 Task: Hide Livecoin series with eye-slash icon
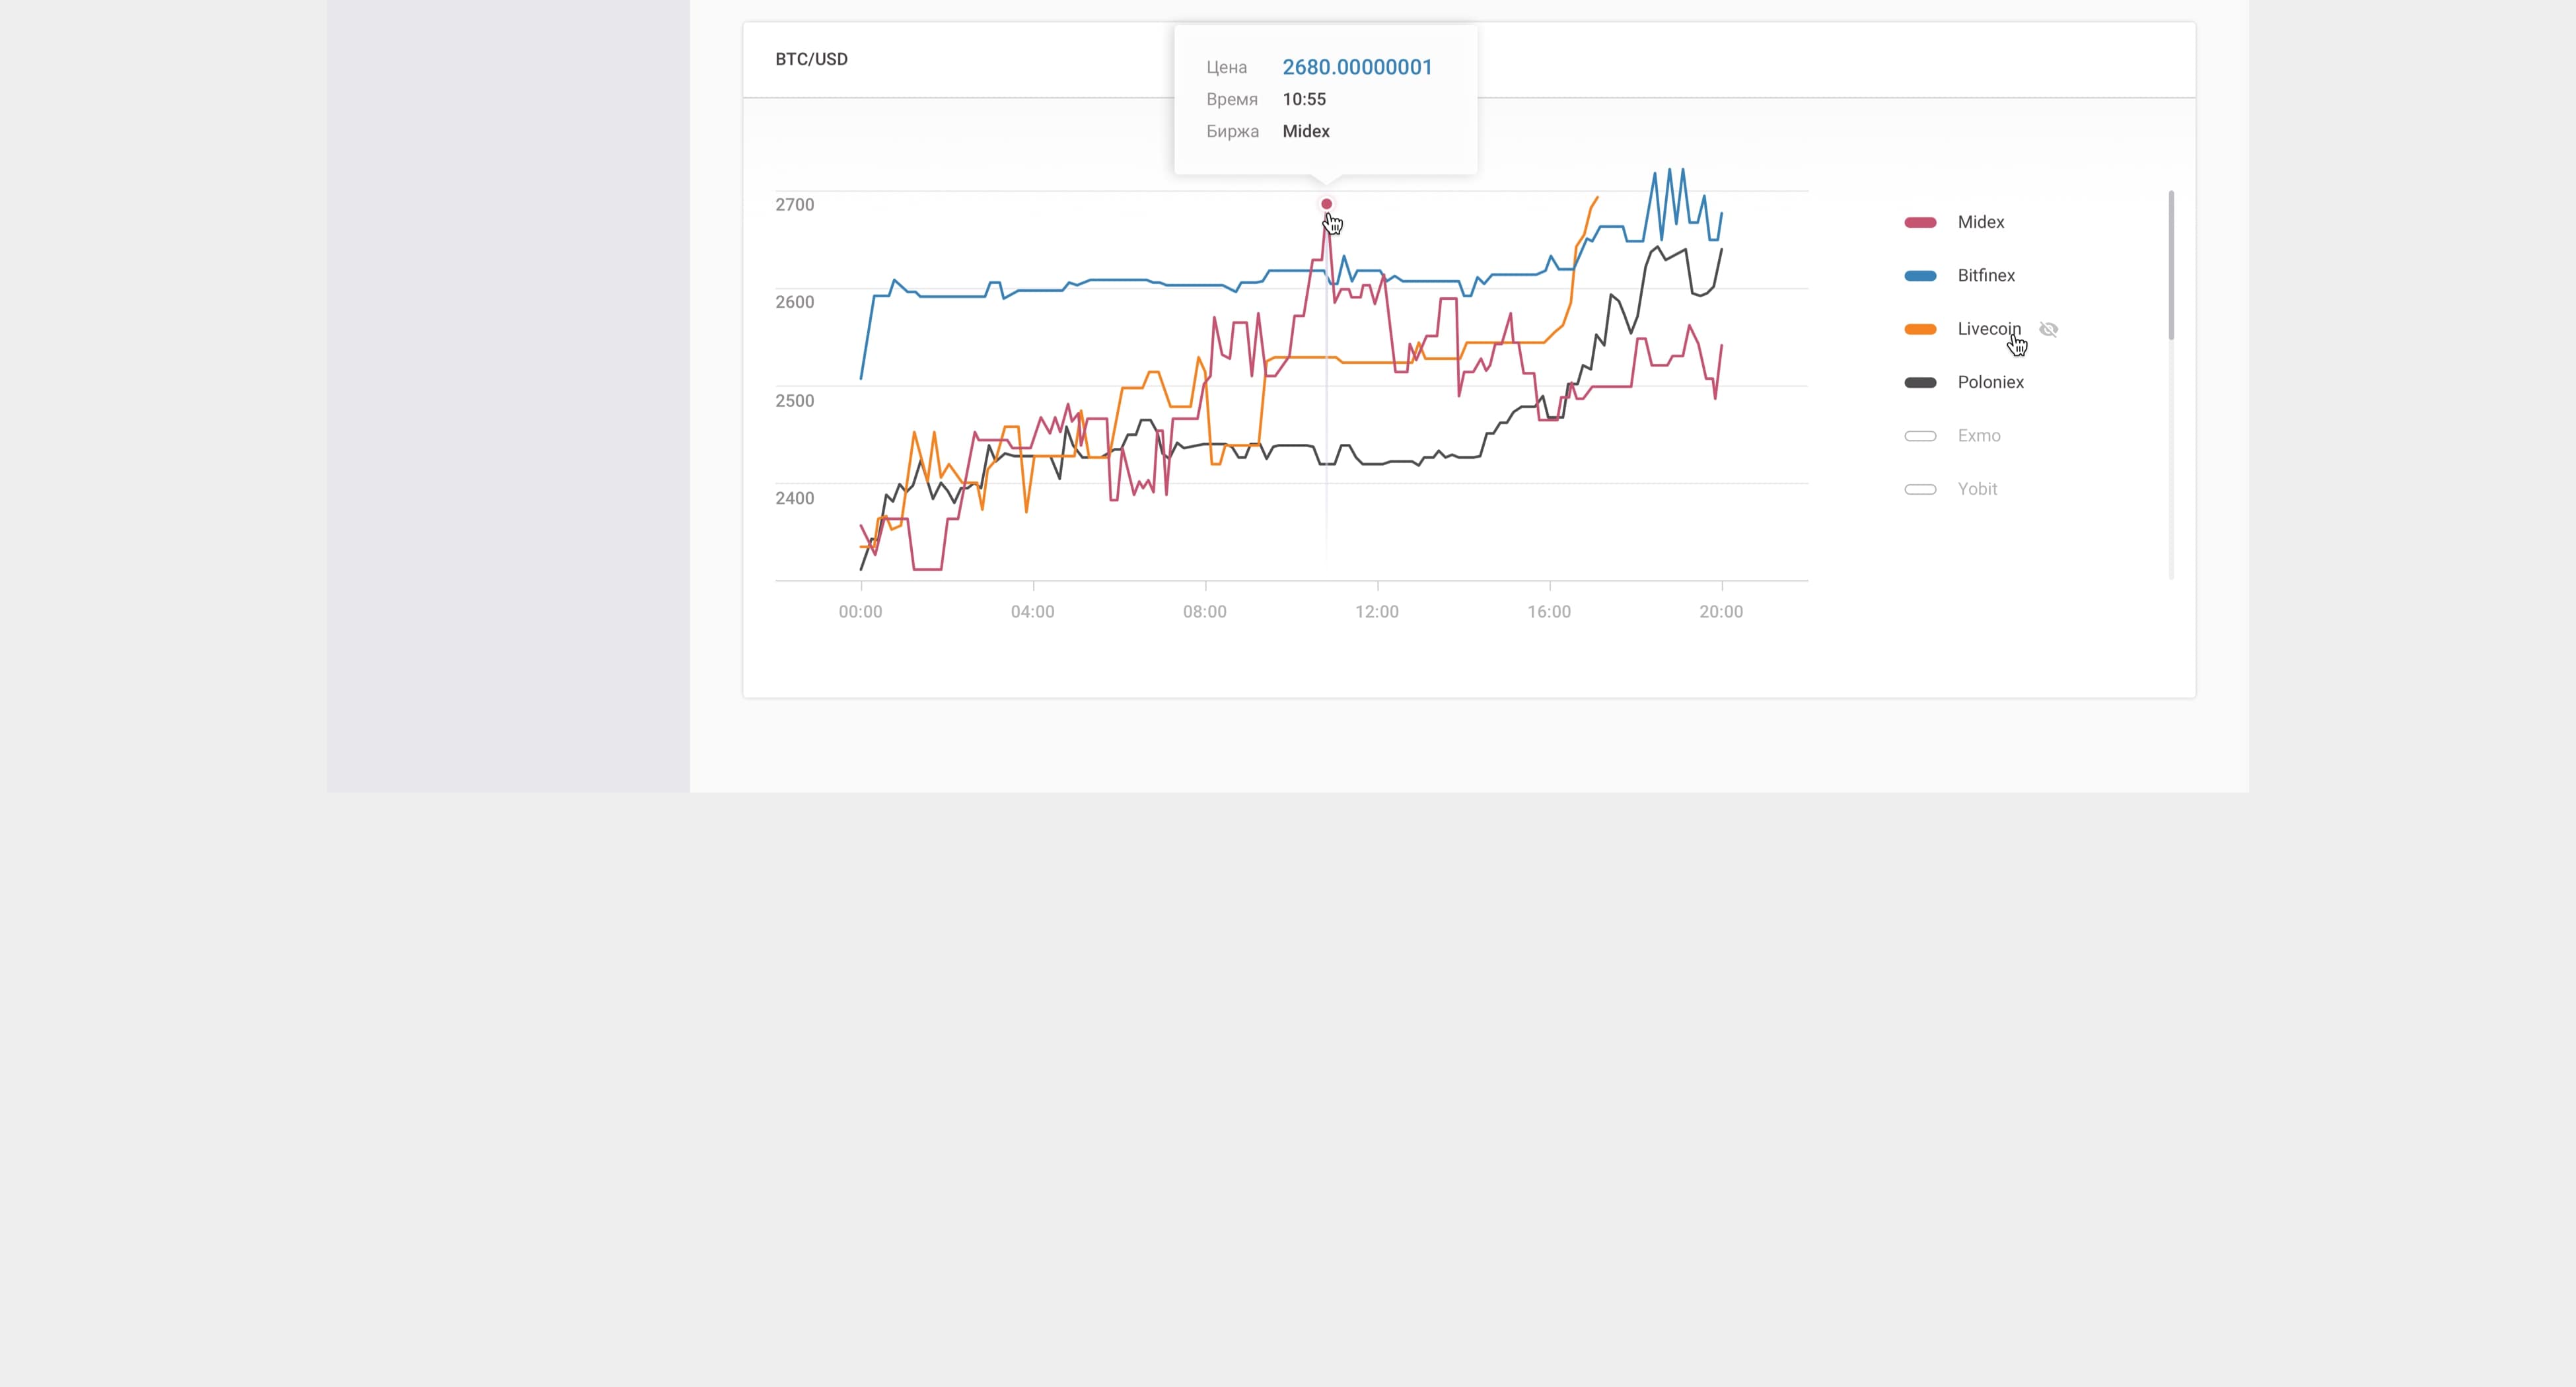point(2048,329)
